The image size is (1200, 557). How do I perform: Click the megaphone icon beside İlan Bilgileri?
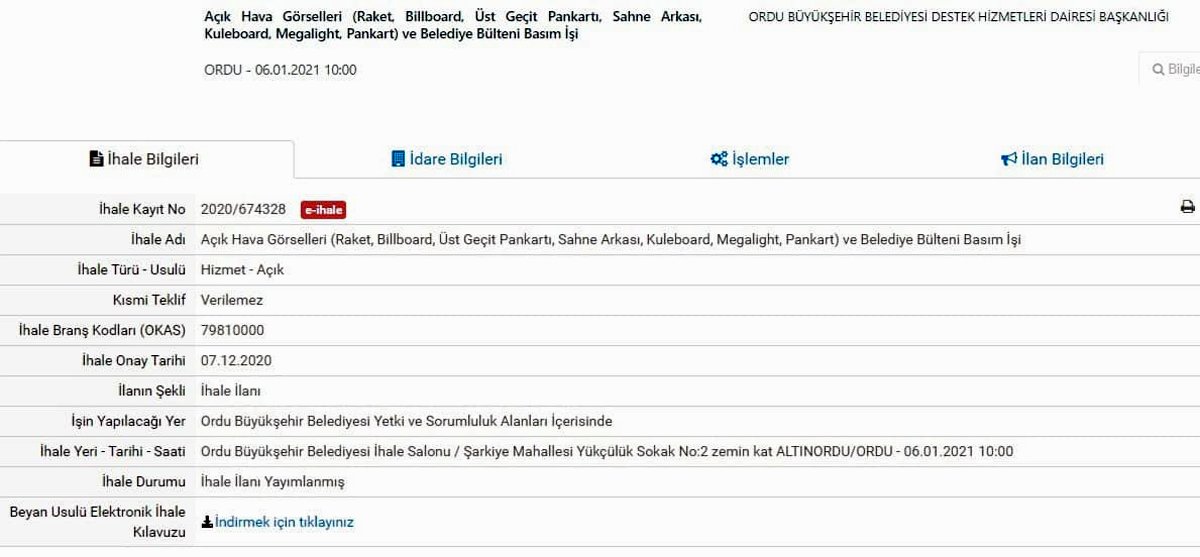1009,159
